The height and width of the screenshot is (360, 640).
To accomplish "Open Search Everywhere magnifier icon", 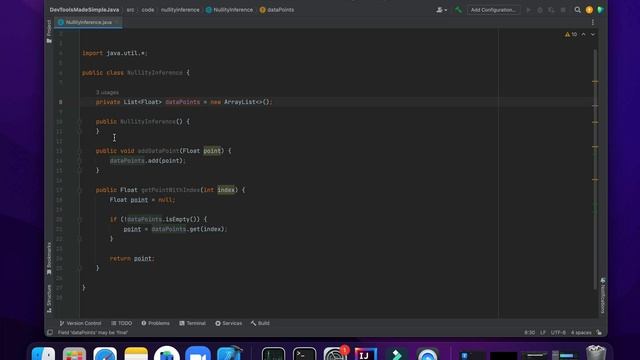I will pos(578,10).
